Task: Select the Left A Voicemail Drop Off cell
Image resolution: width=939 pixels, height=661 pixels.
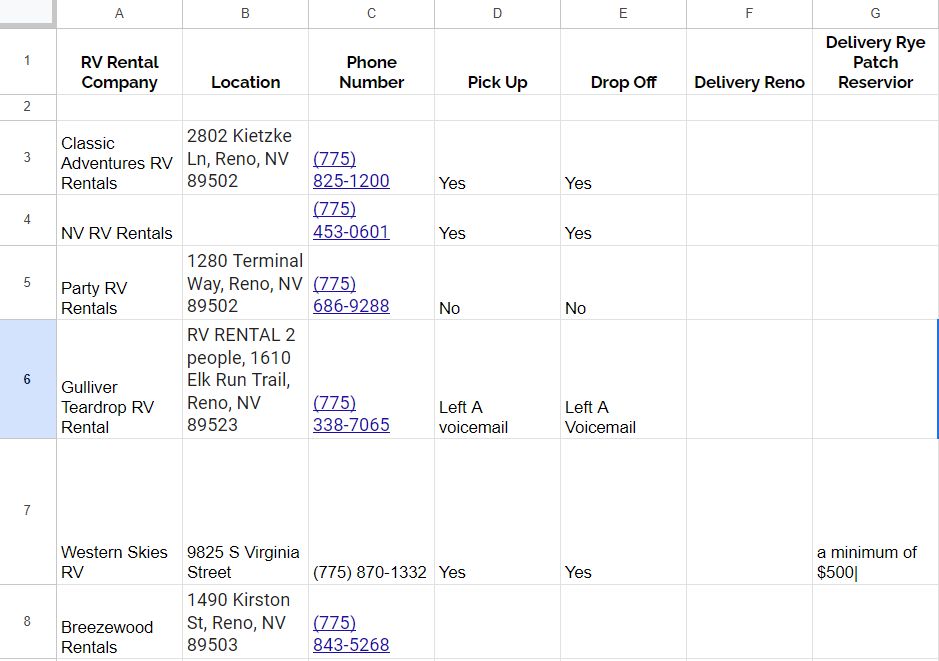Action: [x=623, y=379]
